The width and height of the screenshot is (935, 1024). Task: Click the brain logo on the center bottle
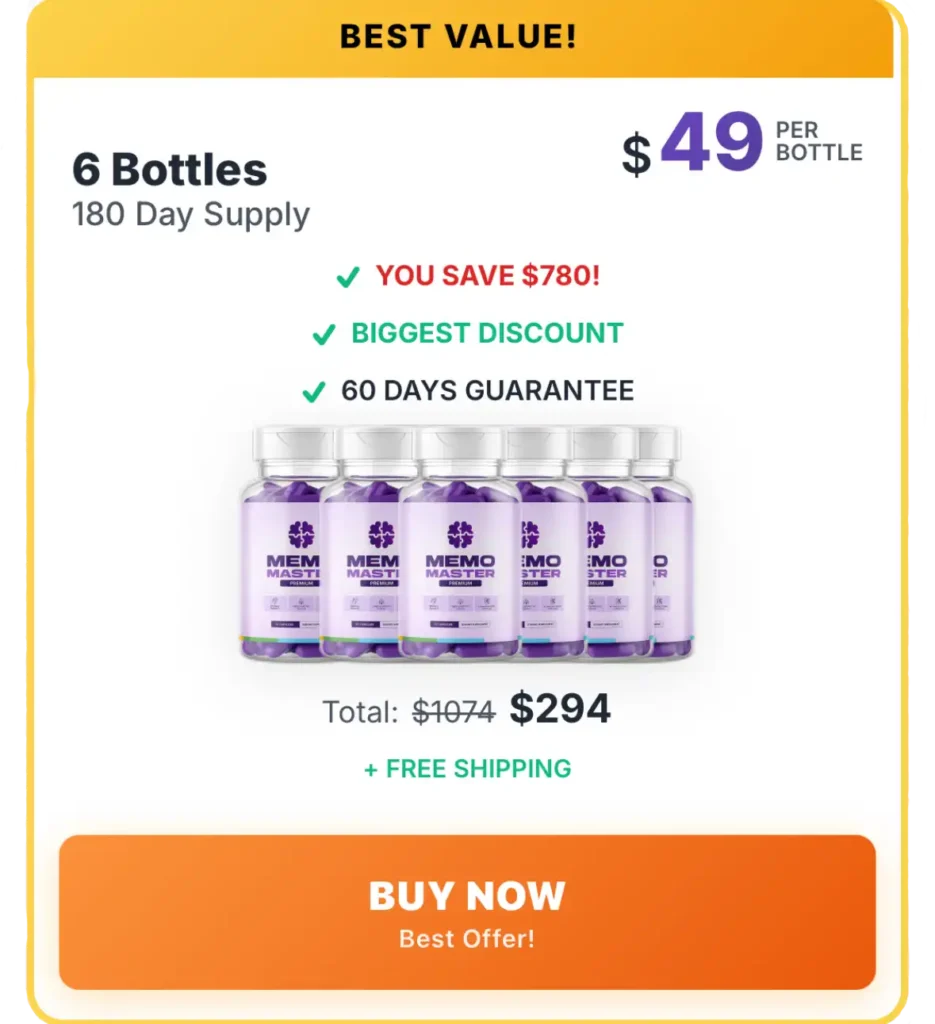[460, 534]
